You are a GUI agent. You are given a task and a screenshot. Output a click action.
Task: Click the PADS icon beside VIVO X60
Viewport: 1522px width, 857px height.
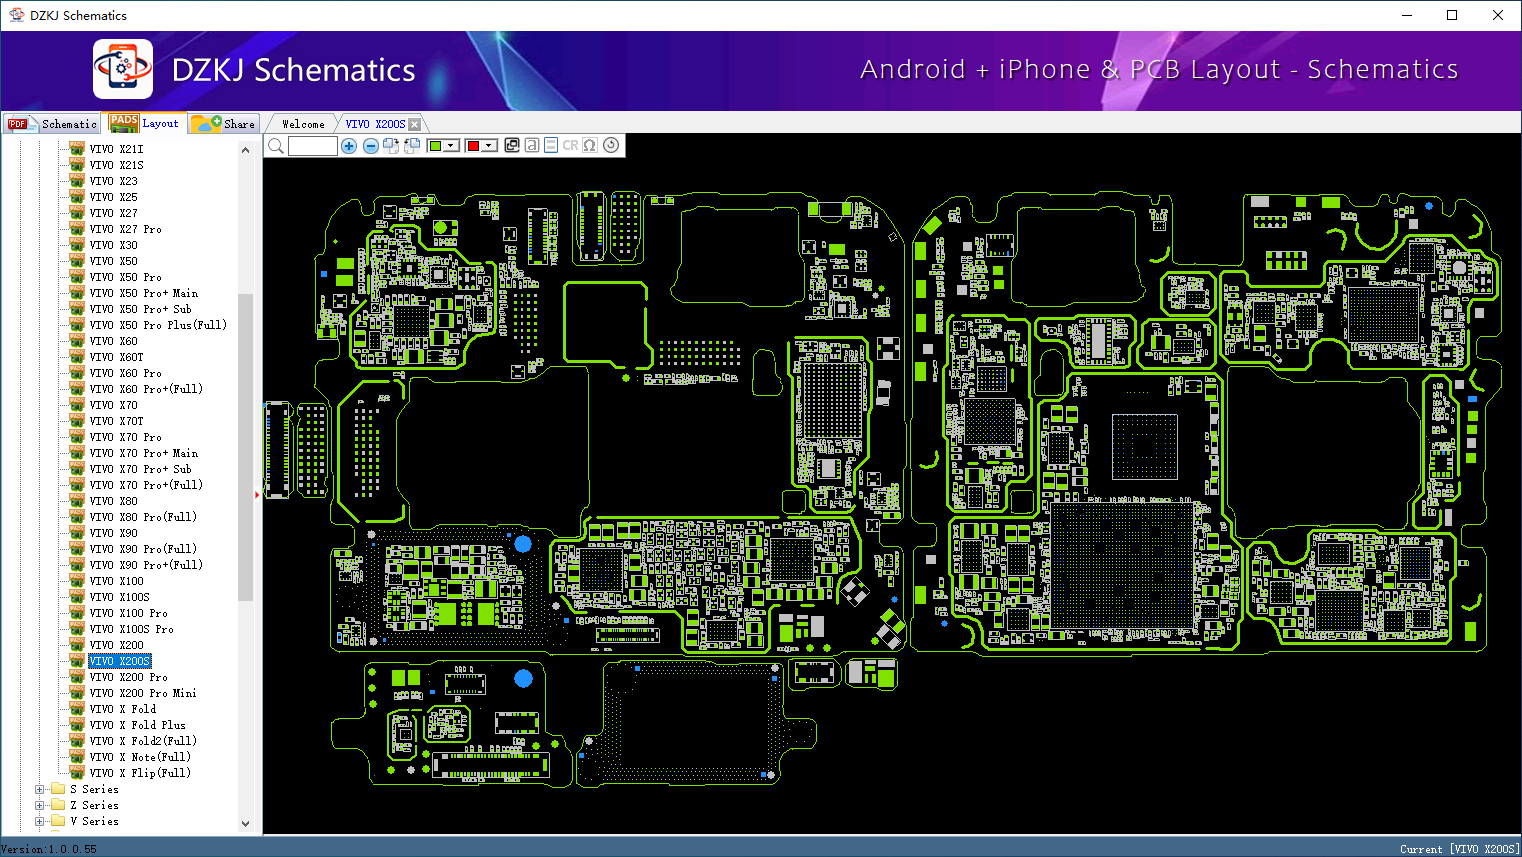pyautogui.click(x=77, y=341)
